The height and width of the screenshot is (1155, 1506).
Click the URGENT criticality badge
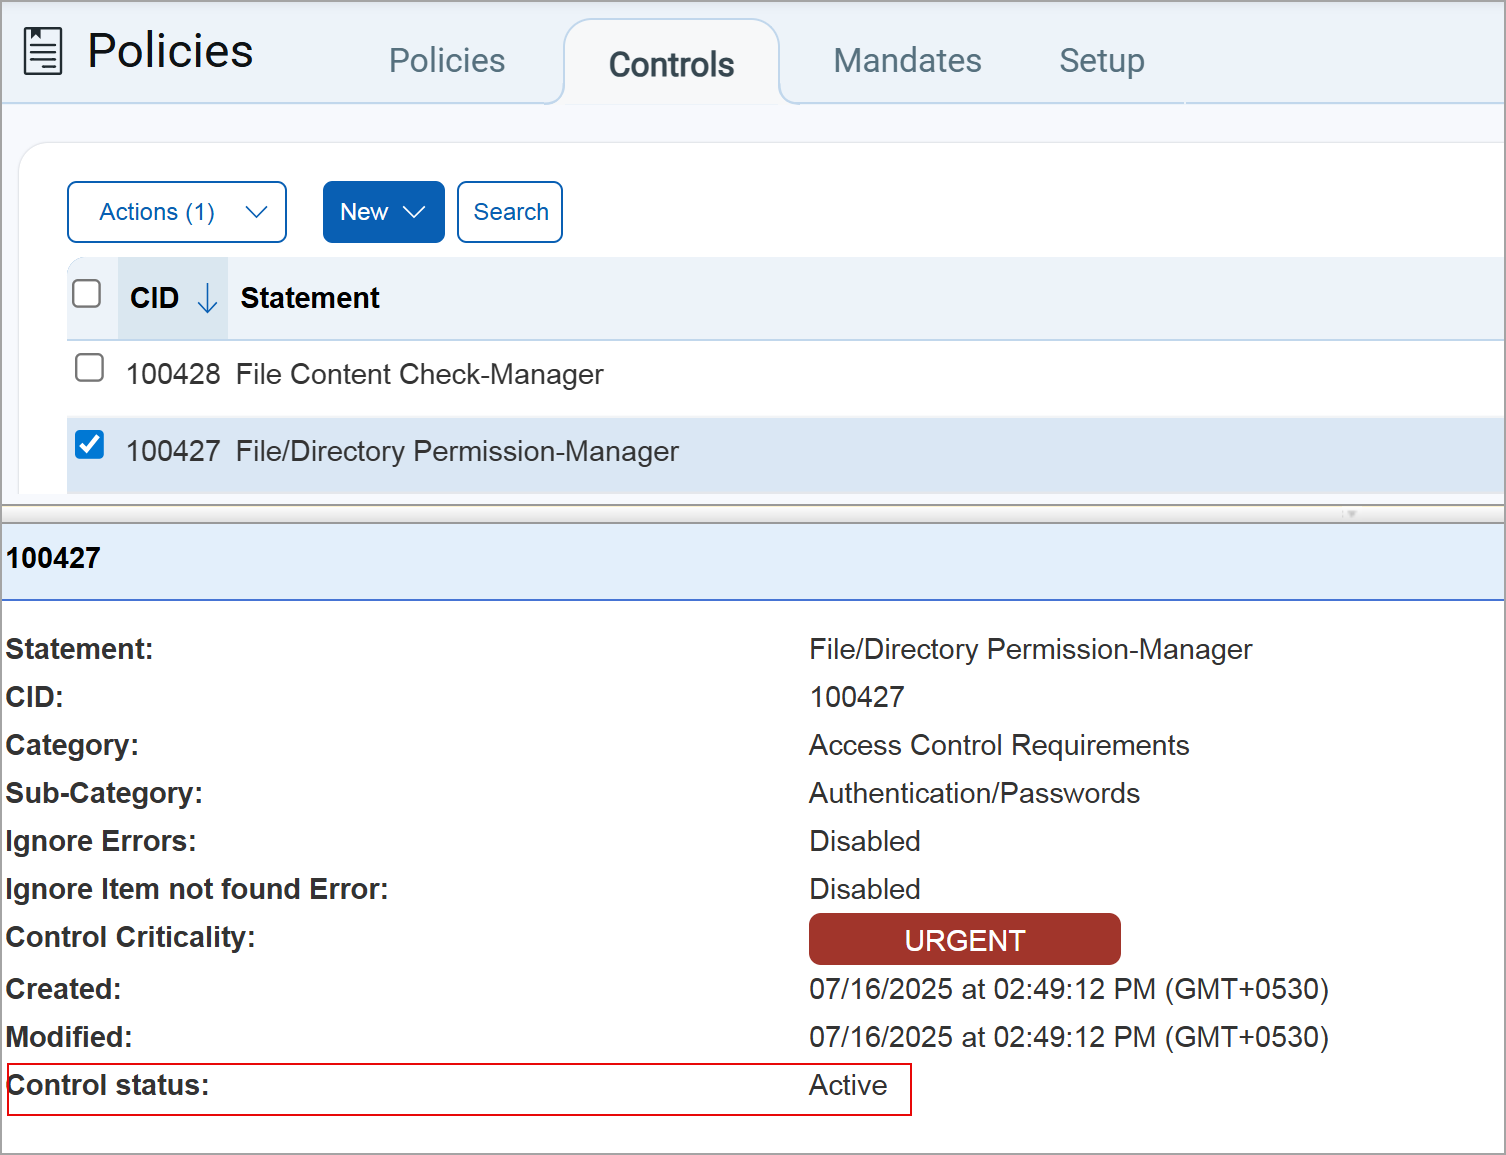965,940
